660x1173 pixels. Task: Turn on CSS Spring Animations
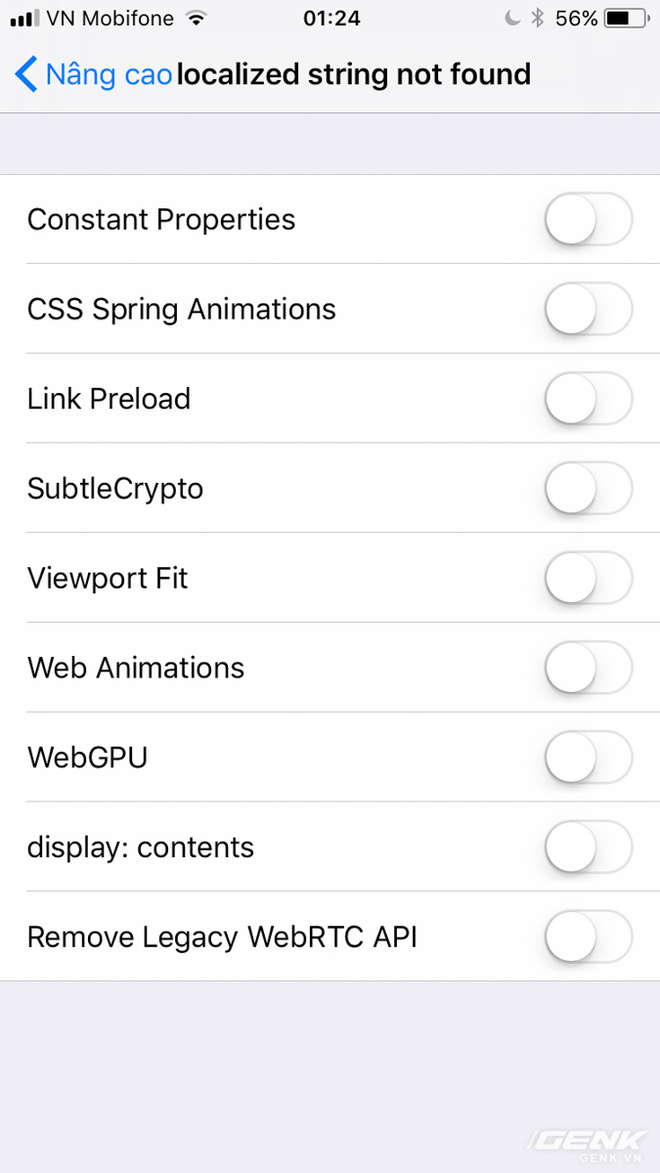pyautogui.click(x=588, y=309)
